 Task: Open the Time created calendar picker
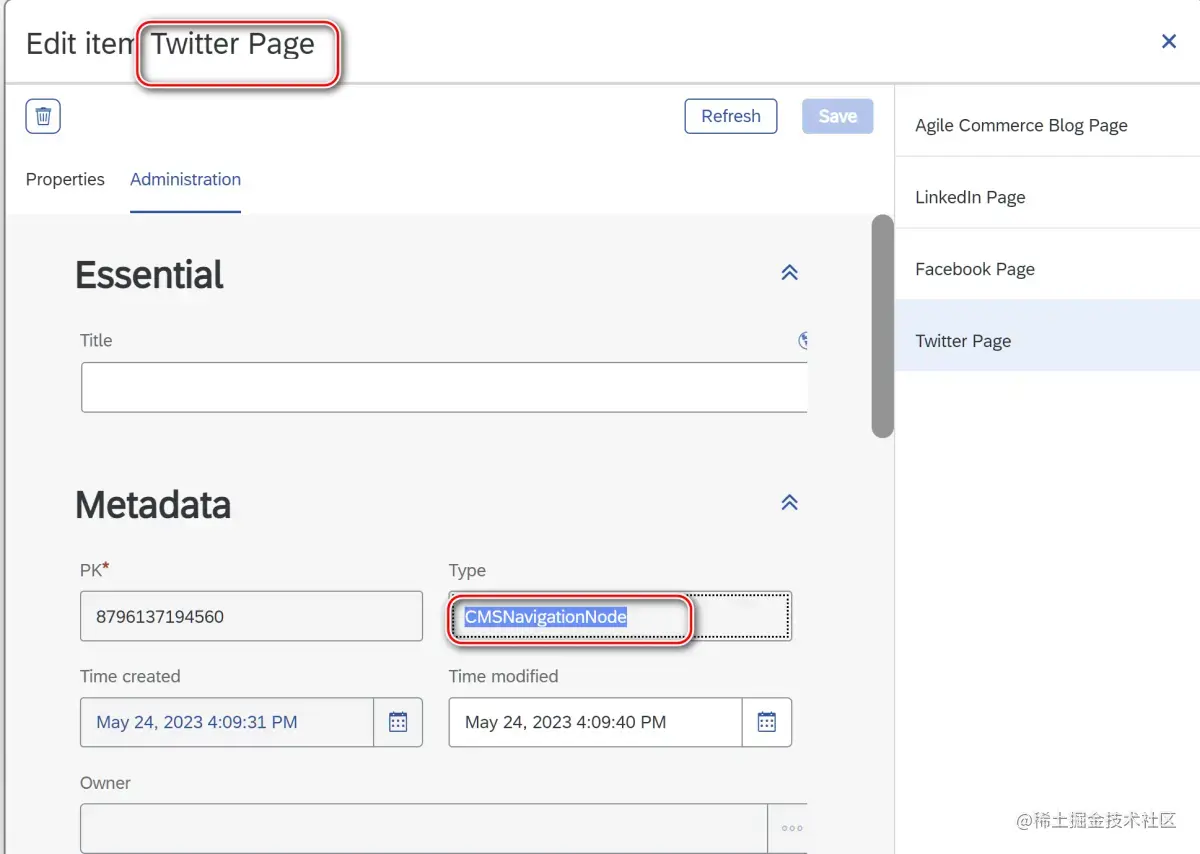398,722
